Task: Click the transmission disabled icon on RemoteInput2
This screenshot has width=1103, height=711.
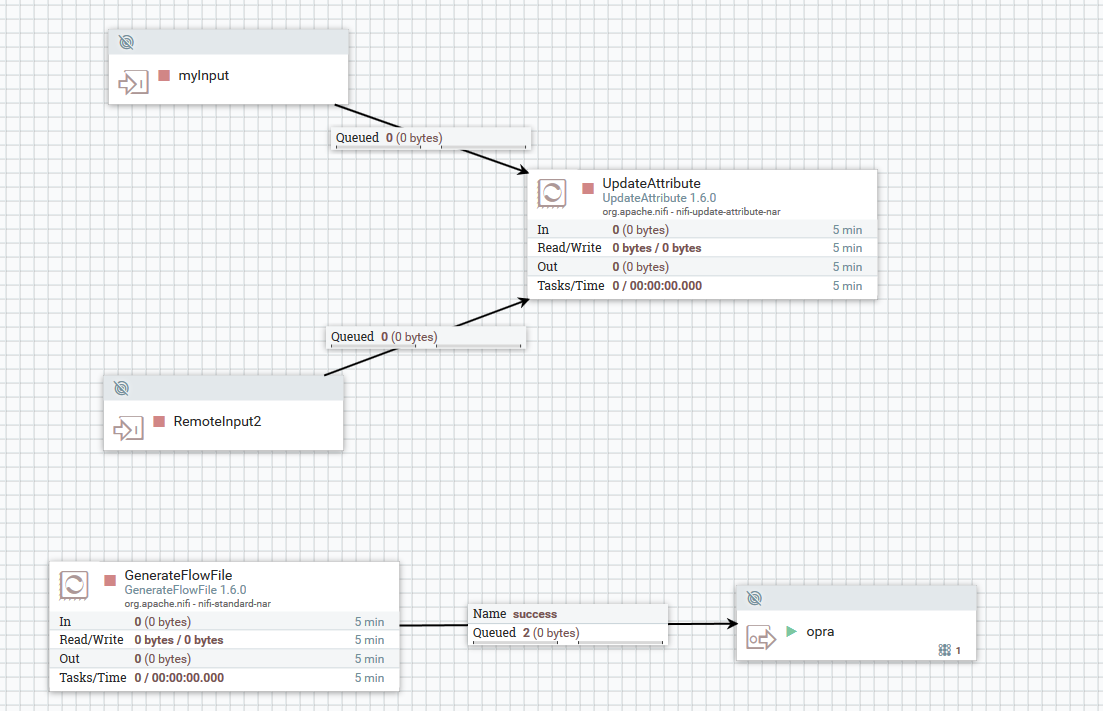Action: (x=121, y=388)
